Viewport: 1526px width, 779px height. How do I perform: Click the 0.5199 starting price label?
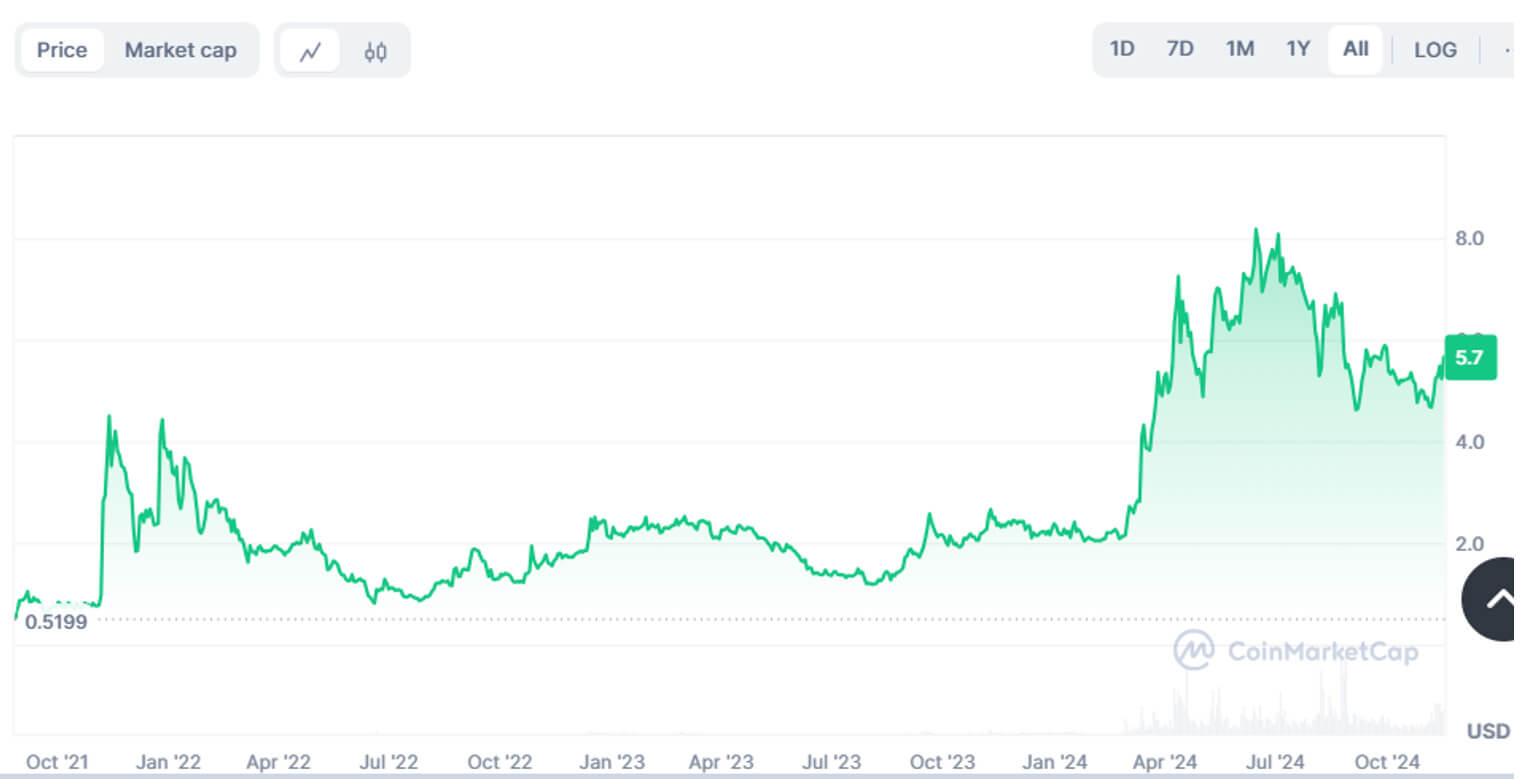(56, 622)
